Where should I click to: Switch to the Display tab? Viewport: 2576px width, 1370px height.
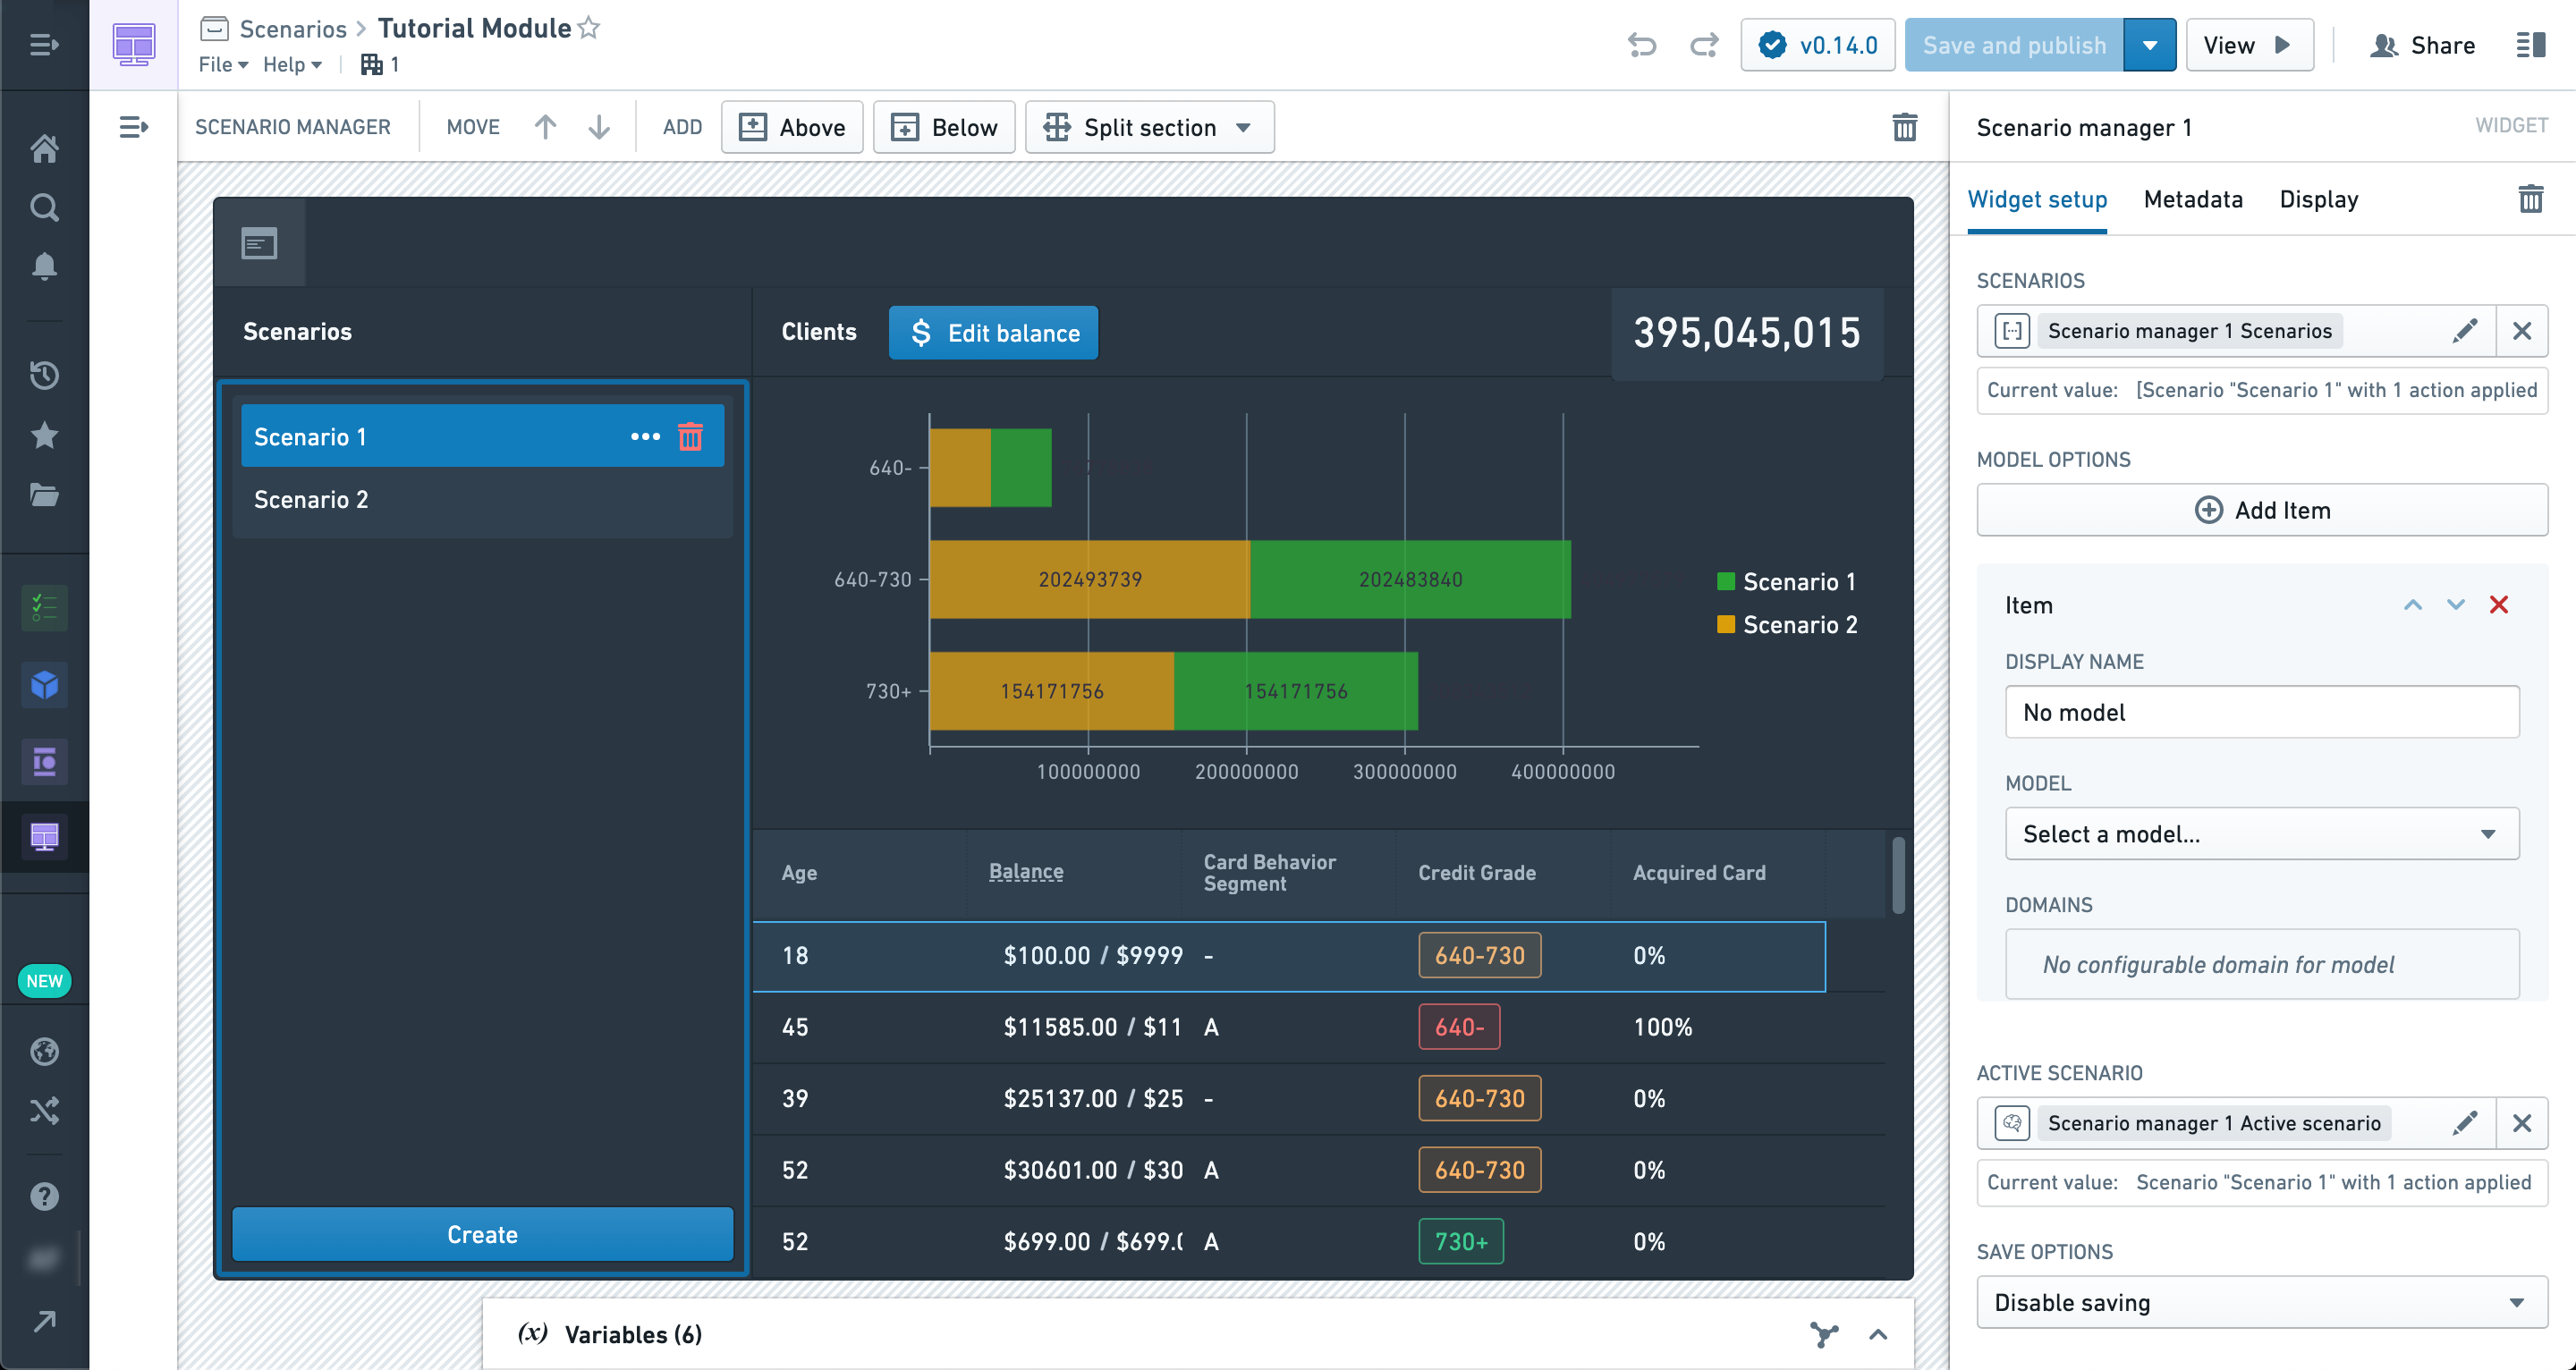[2318, 199]
